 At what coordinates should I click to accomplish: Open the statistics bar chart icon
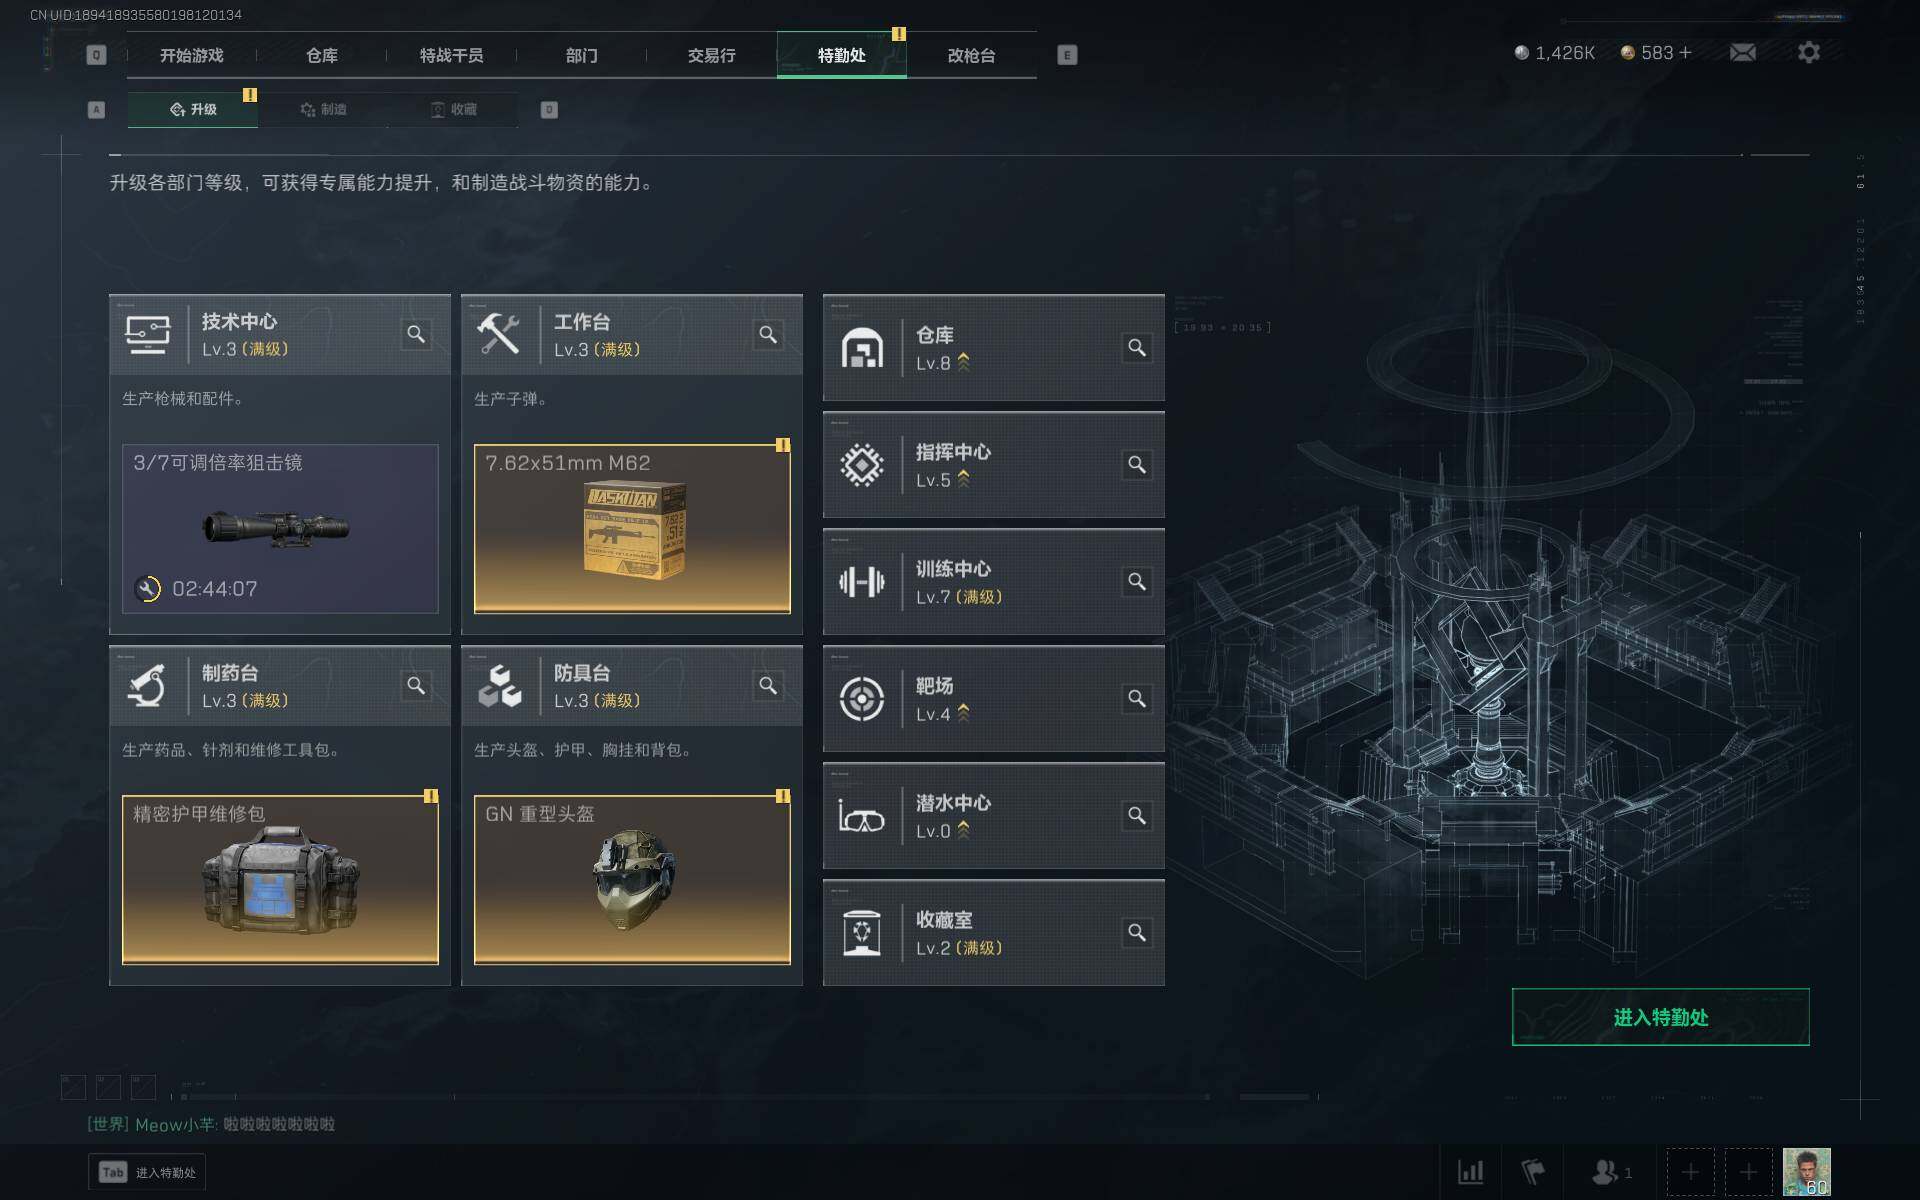pos(1470,1172)
